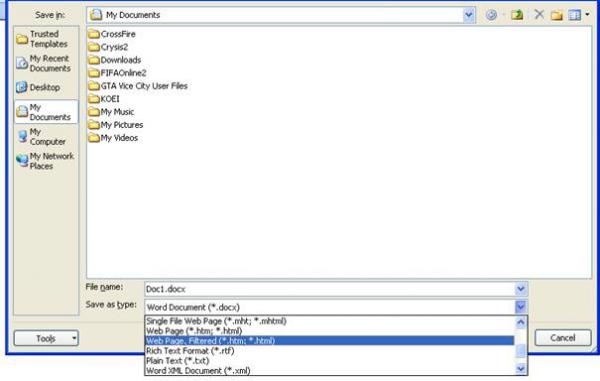The height and width of the screenshot is (381, 600).
Task: Expand the Save in dropdown
Action: pyautogui.click(x=469, y=15)
